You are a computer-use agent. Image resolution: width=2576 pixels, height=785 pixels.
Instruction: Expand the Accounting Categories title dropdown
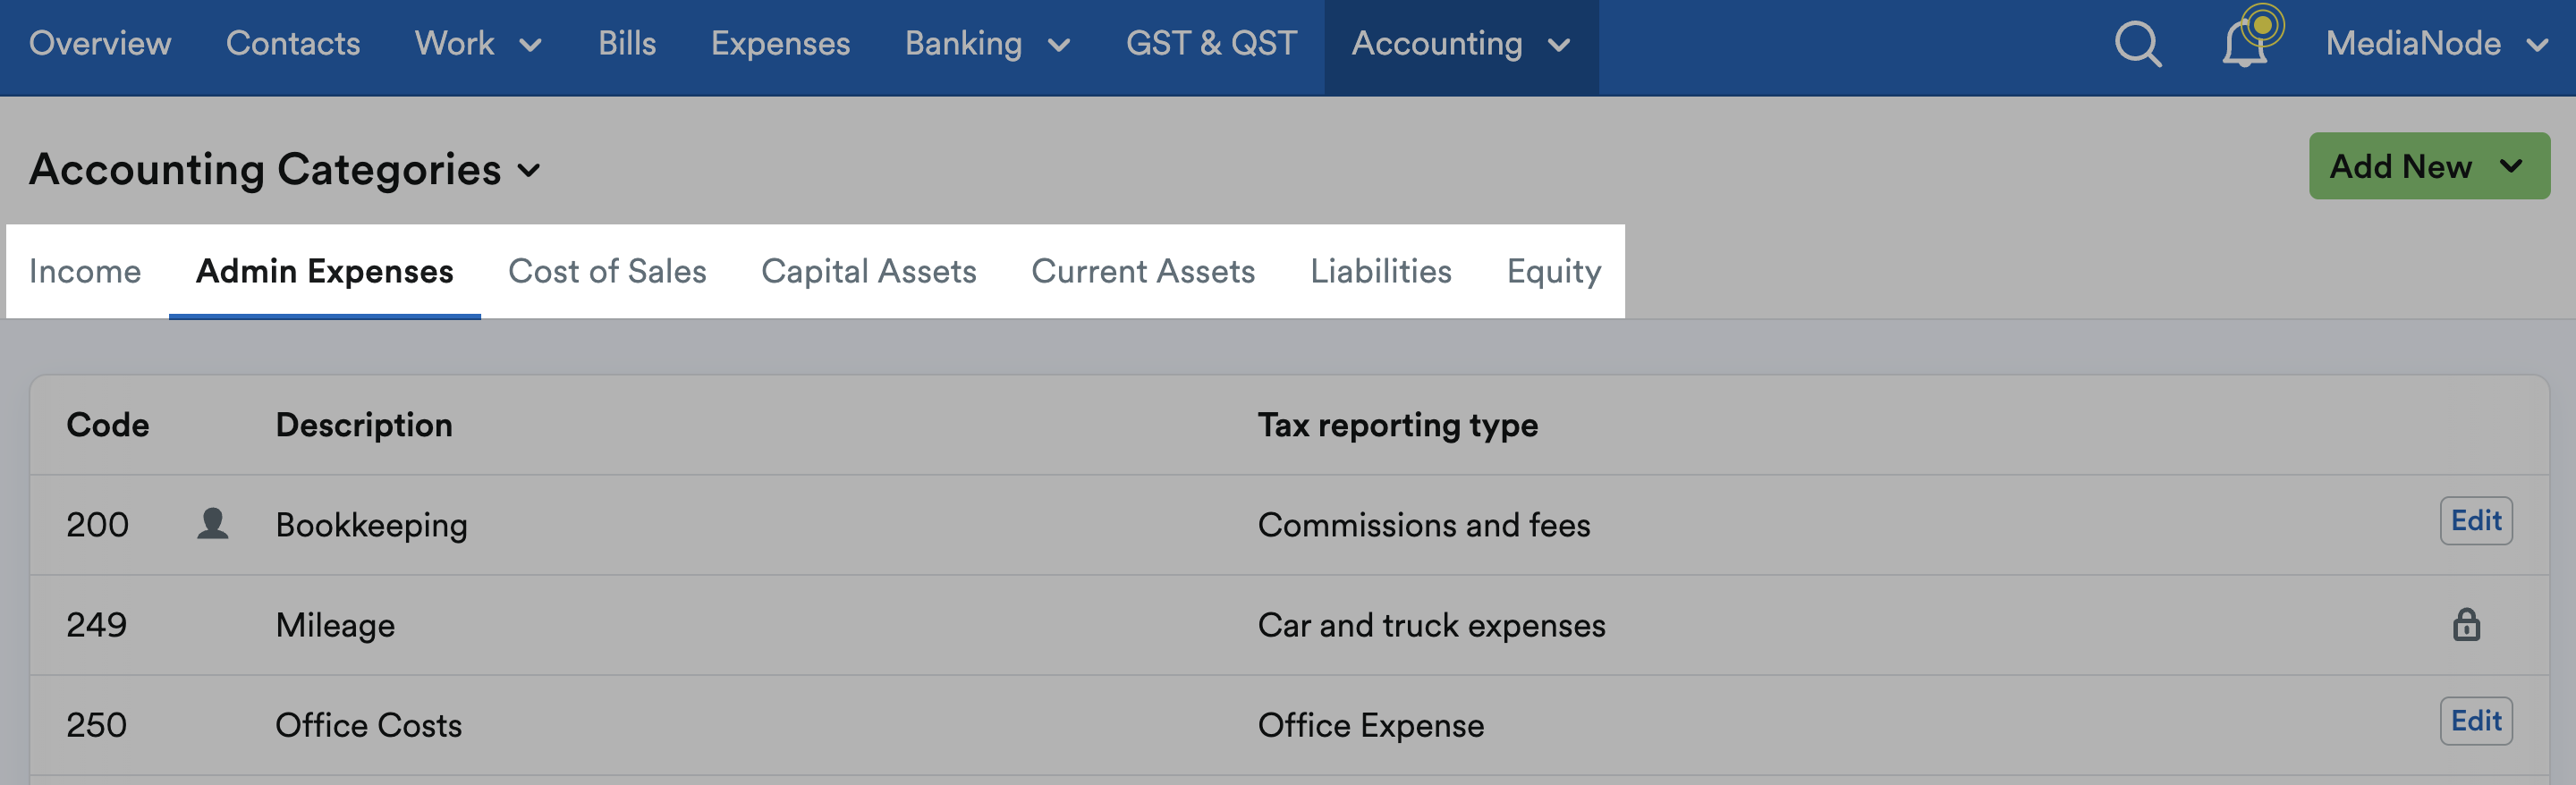click(285, 169)
